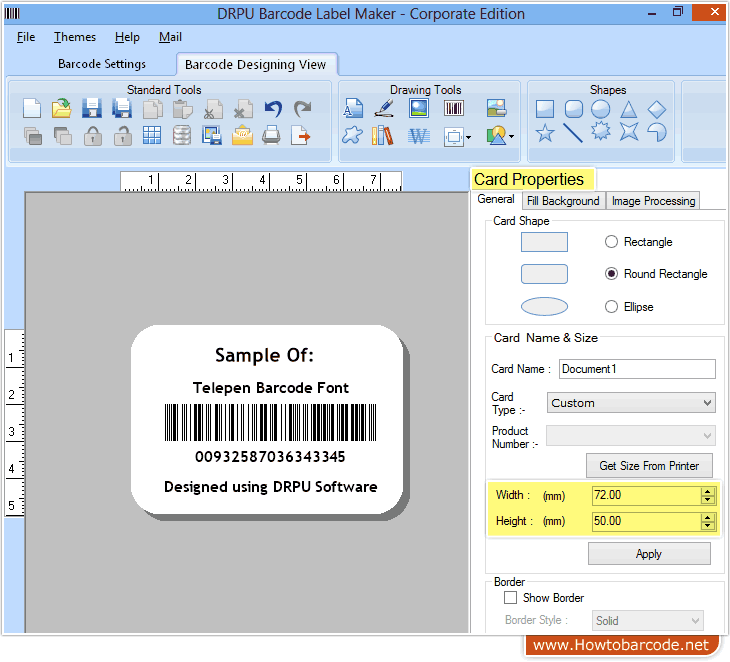Click the Cut scissors icon
Image resolution: width=730 pixels, height=662 pixels.
213,109
